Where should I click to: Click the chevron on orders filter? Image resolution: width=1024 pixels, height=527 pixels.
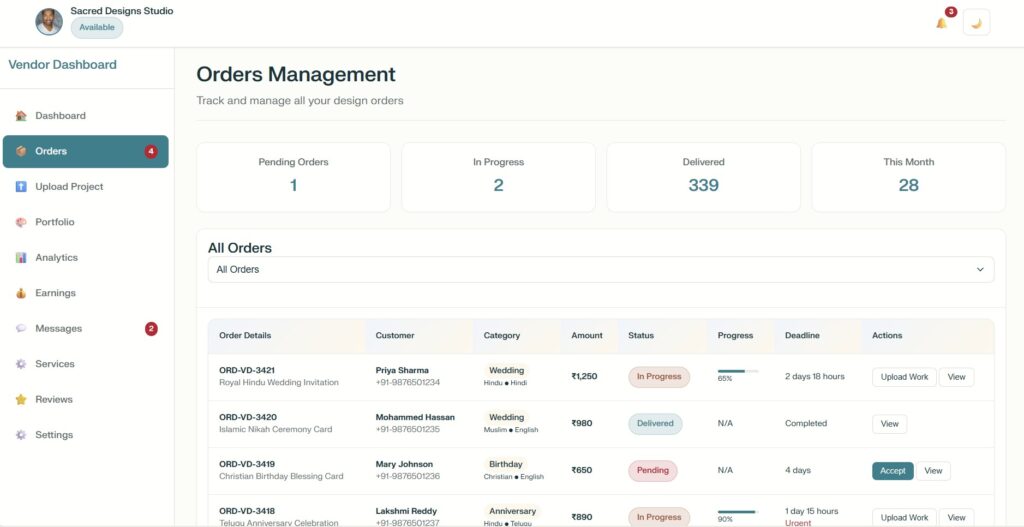tap(979, 270)
